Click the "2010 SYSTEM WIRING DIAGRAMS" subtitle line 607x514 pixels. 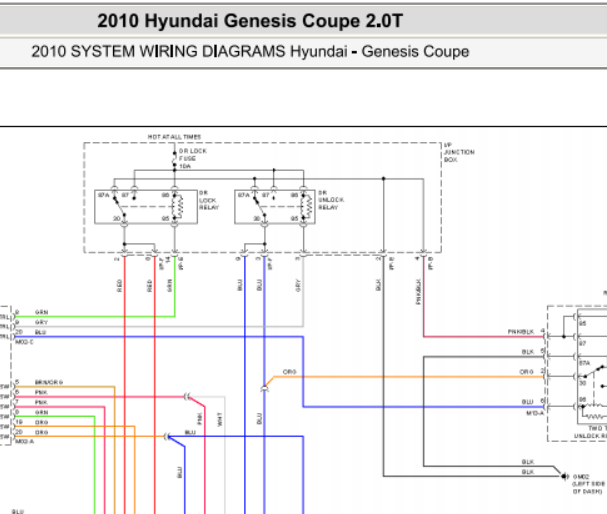click(x=250, y=51)
